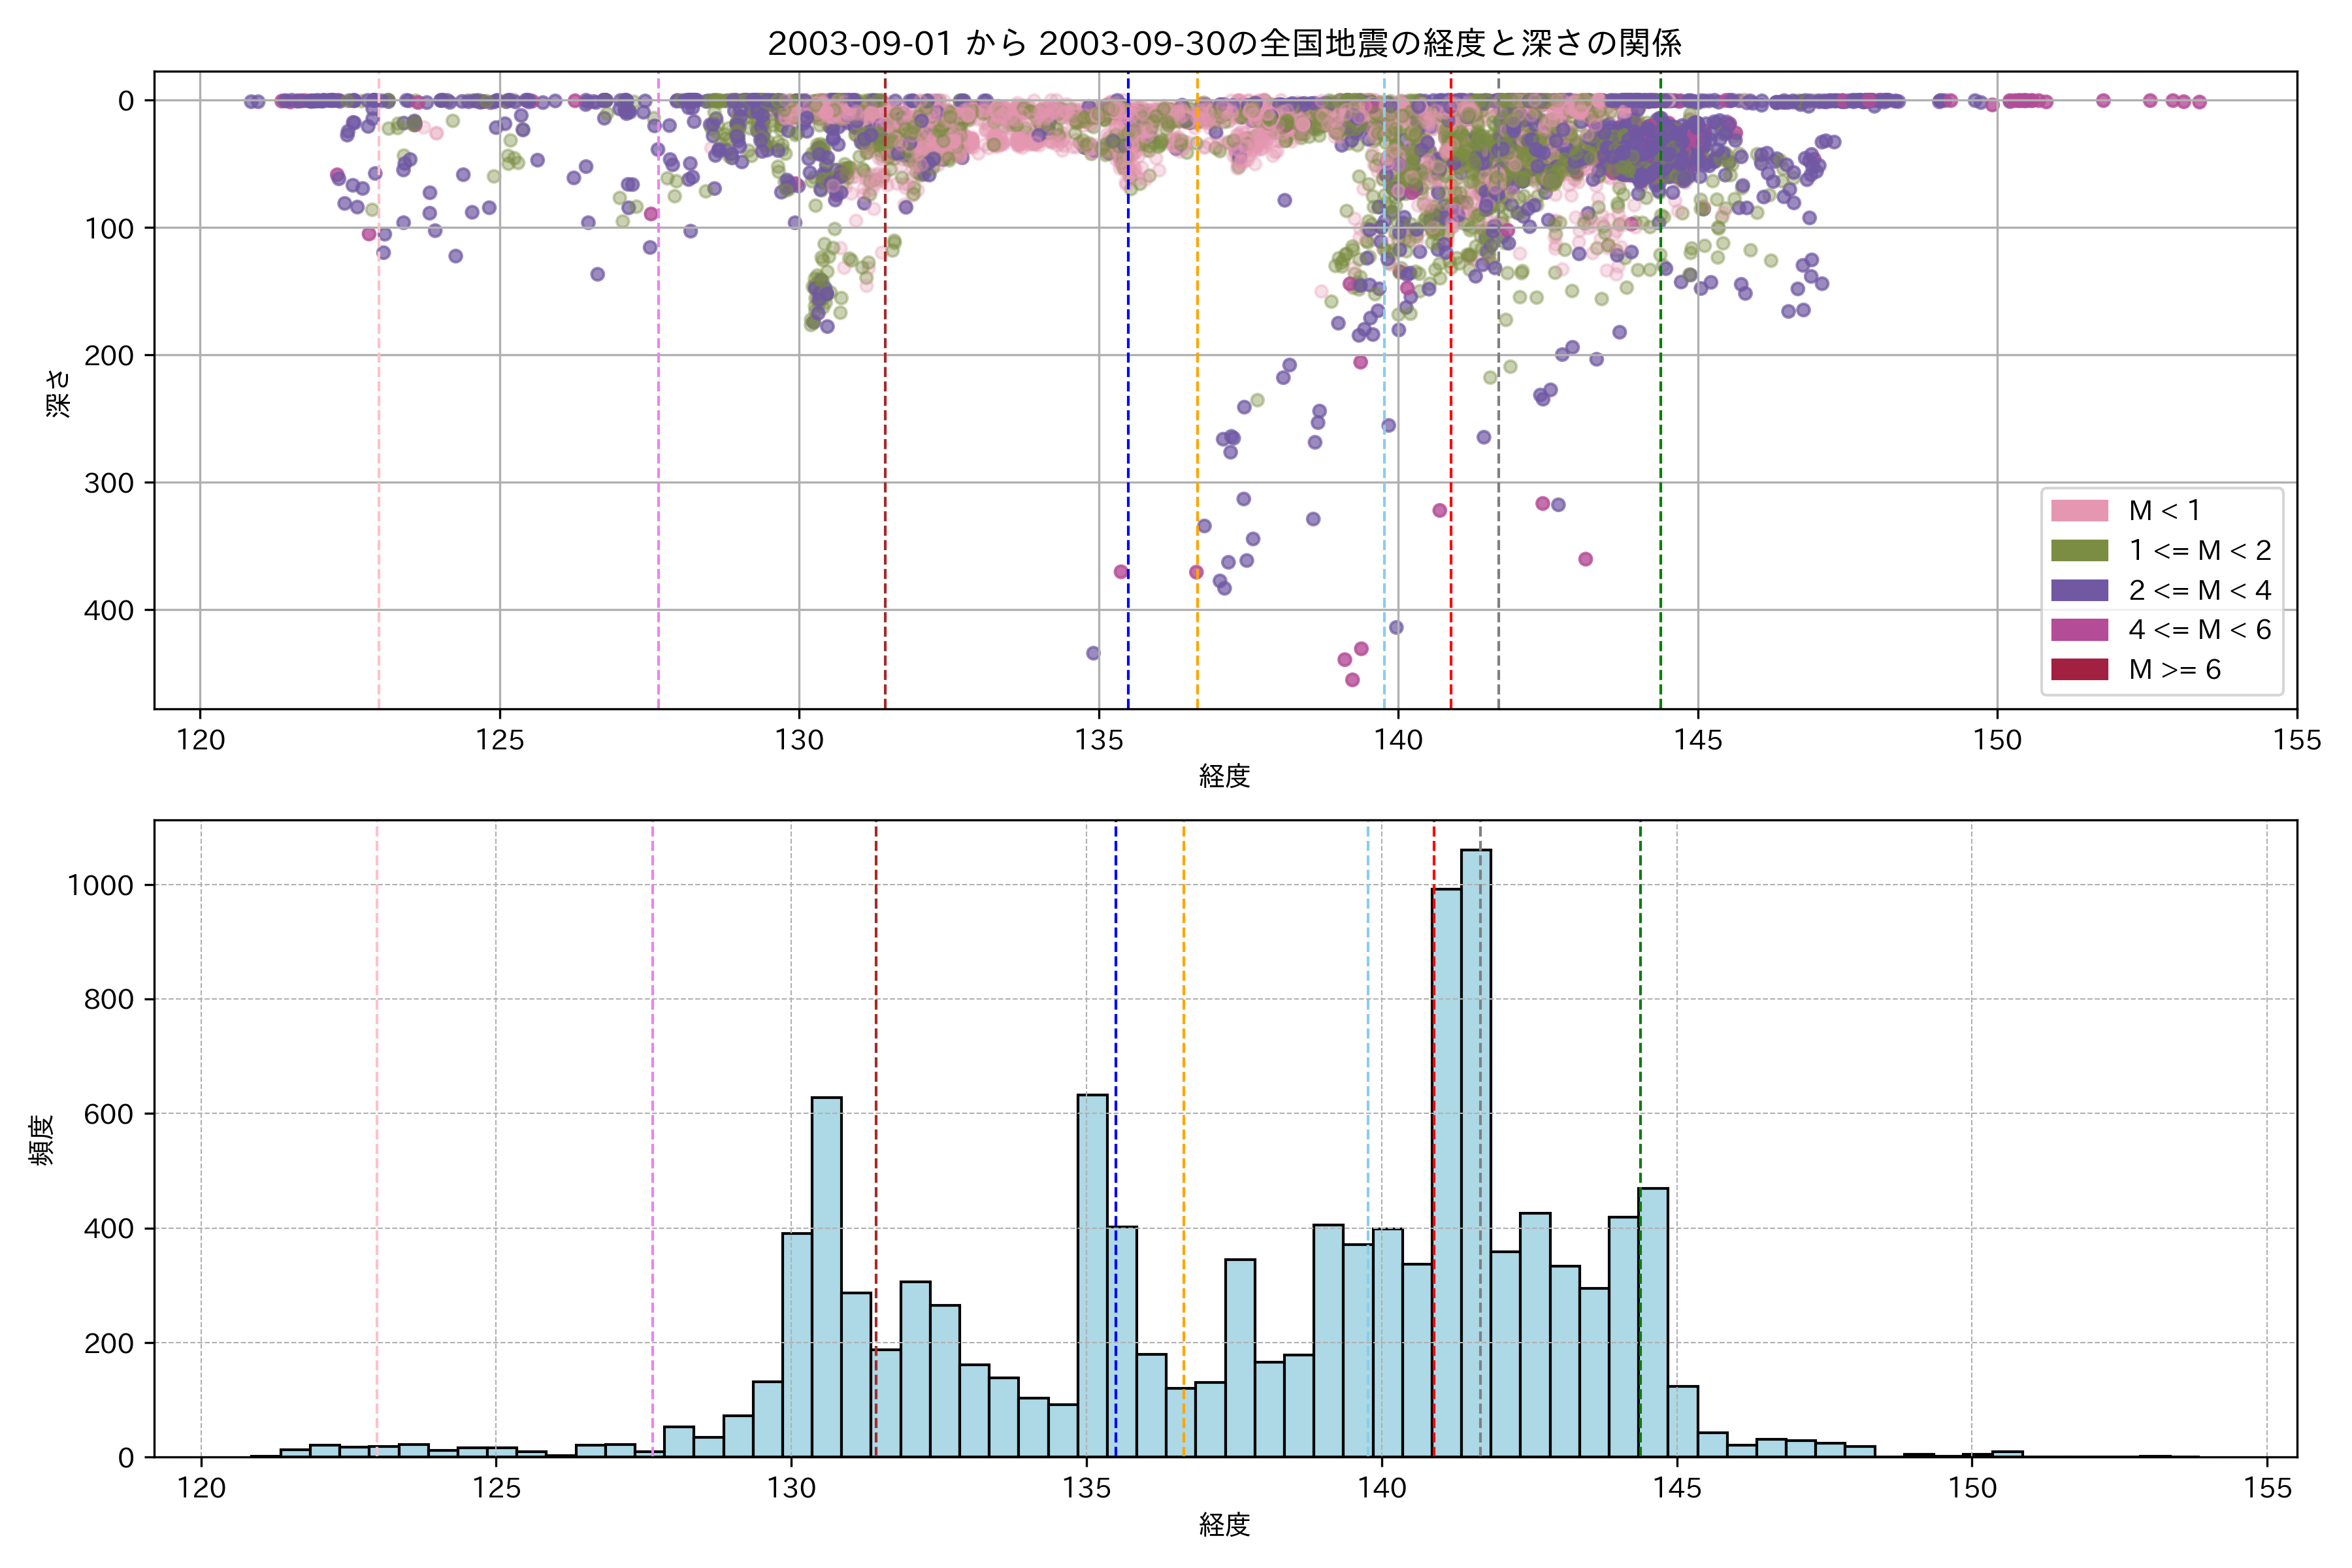The width and height of the screenshot is (2352, 1568).
Task: Click the purple point near longitude 135, depth 435
Action: click(x=1093, y=653)
